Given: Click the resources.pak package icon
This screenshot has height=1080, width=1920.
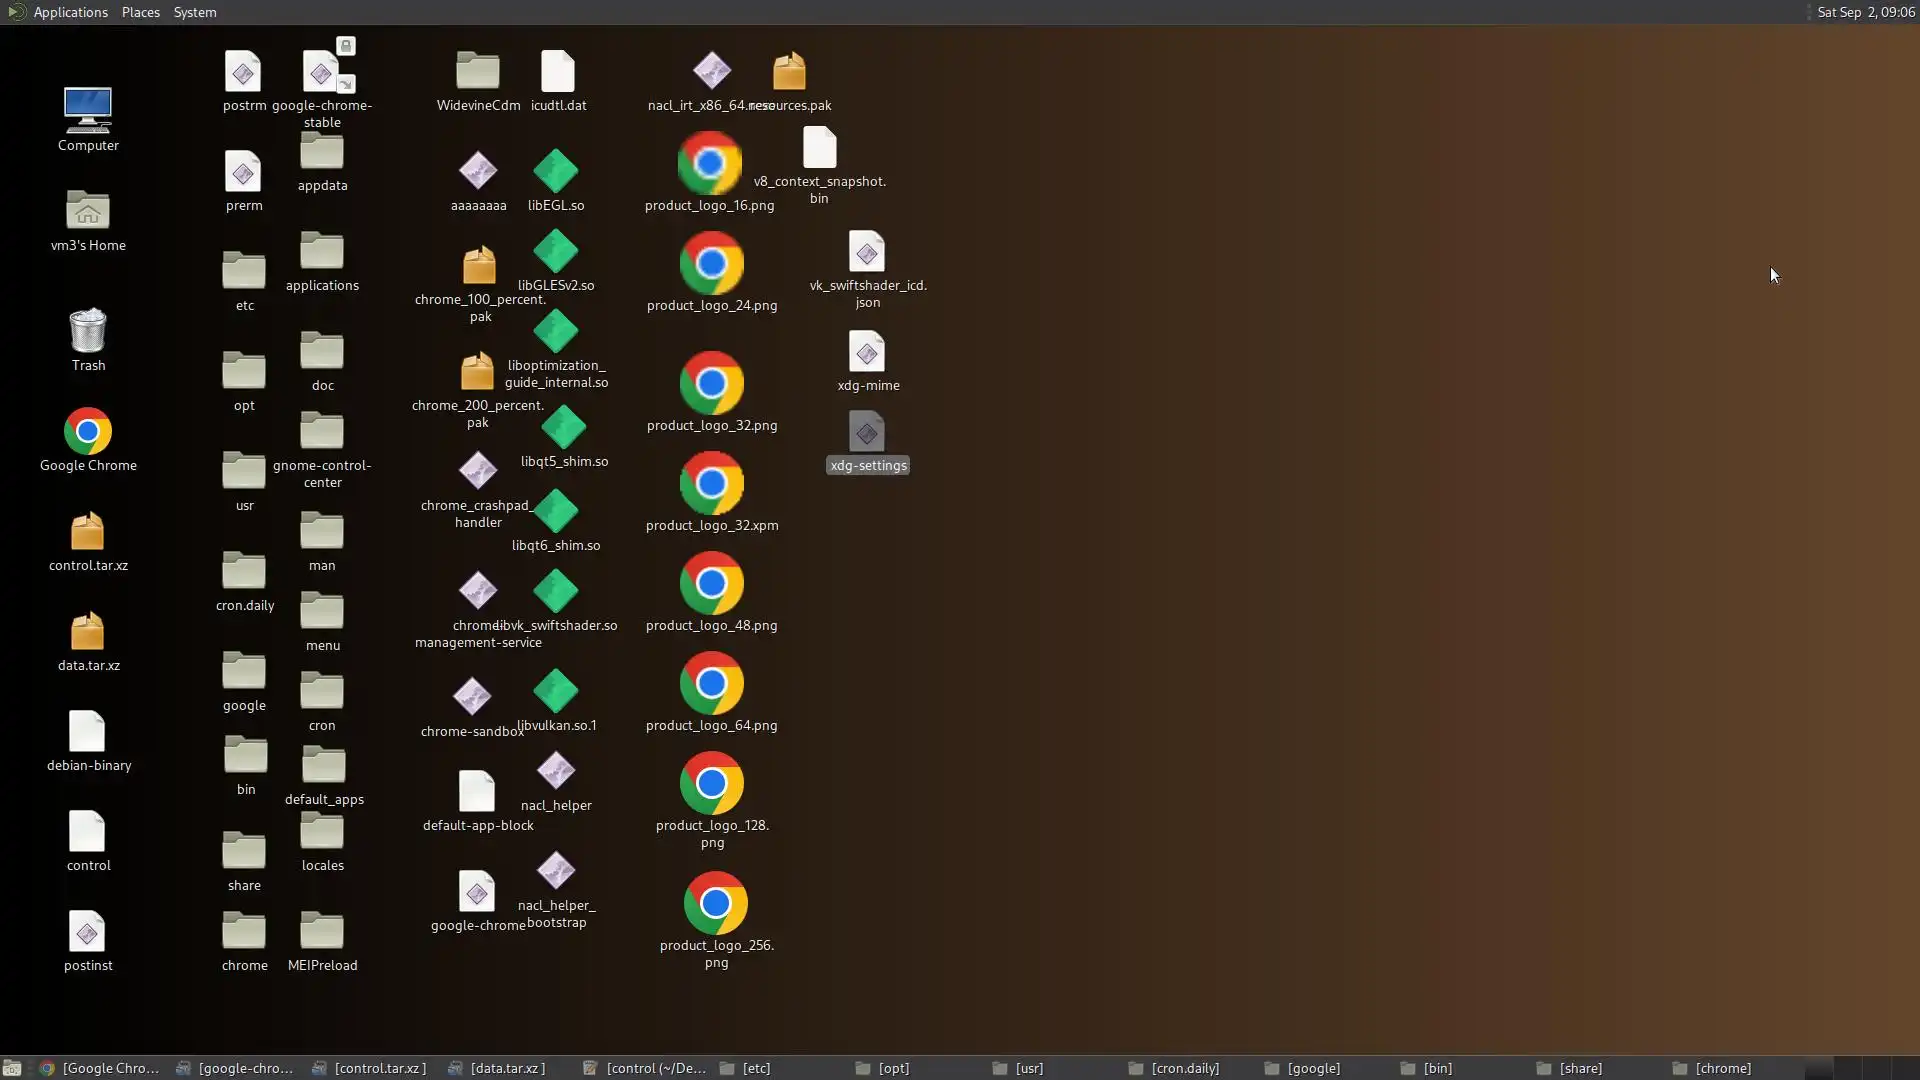Looking at the screenshot, I should pos(789,72).
